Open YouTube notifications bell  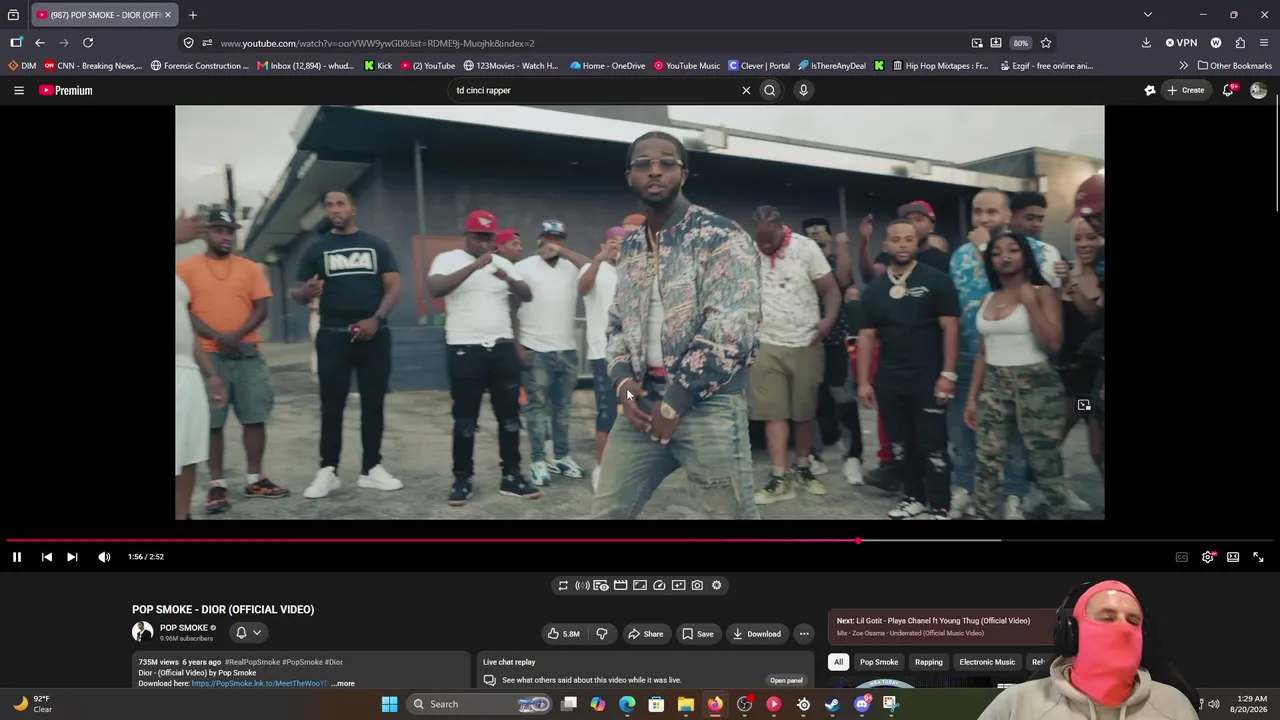tap(1228, 90)
